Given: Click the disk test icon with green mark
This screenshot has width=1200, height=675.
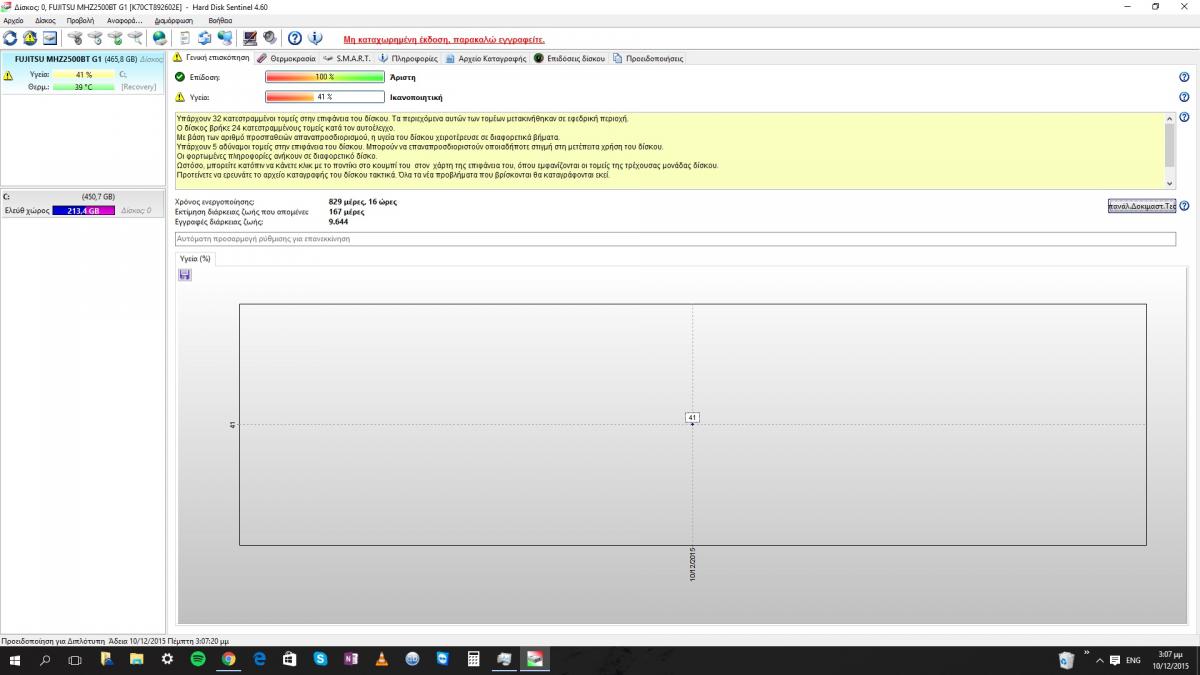Looking at the screenshot, I should pos(115,38).
